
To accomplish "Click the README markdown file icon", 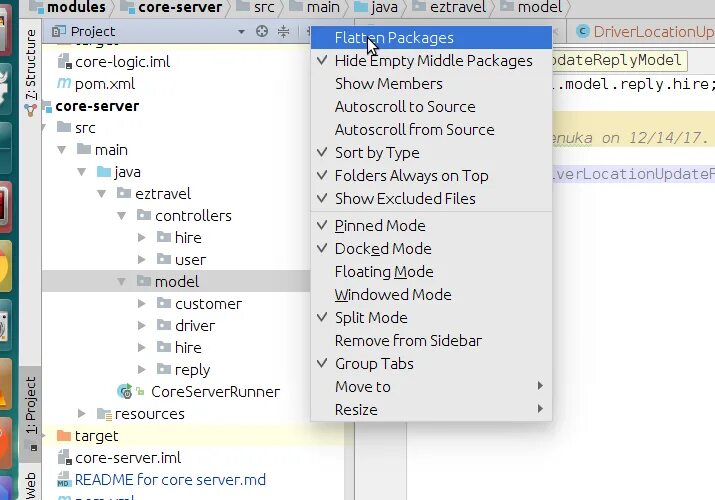I will (64, 479).
